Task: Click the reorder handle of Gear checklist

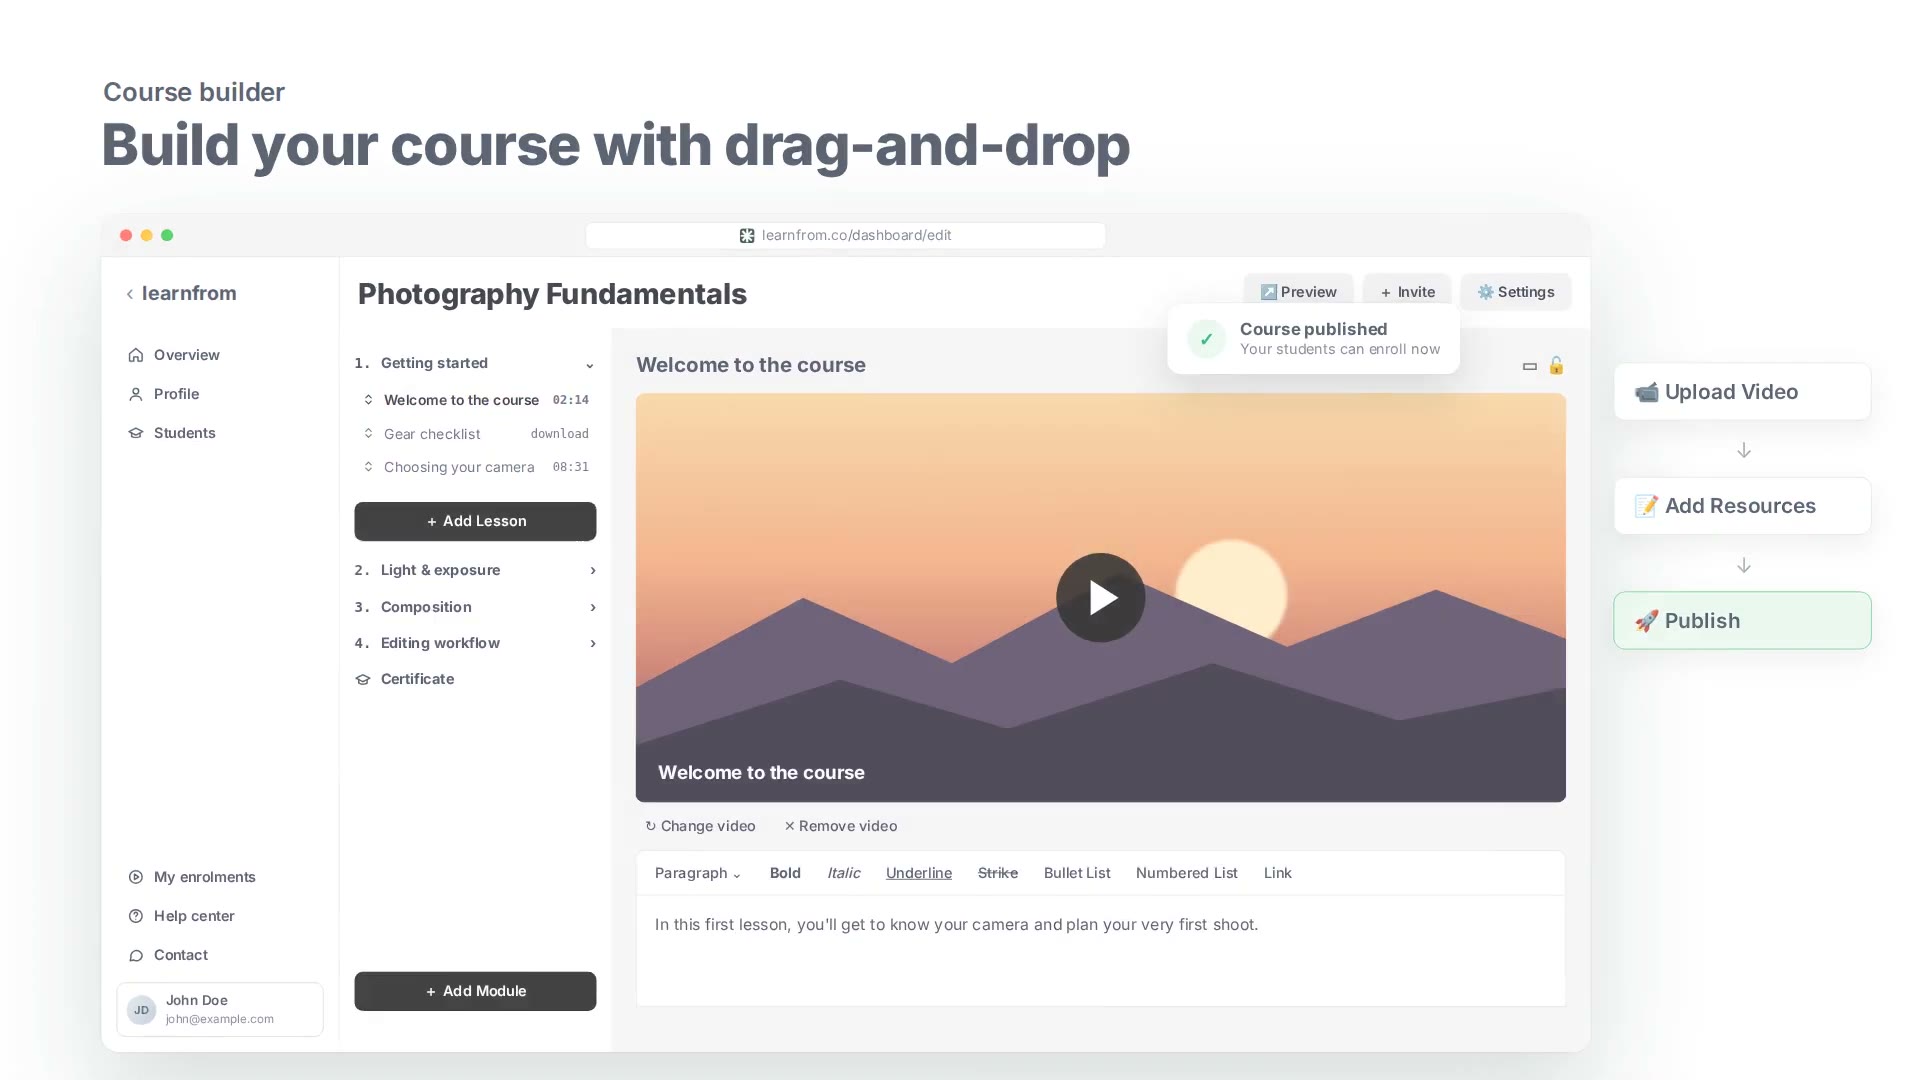Action: [x=368, y=434]
